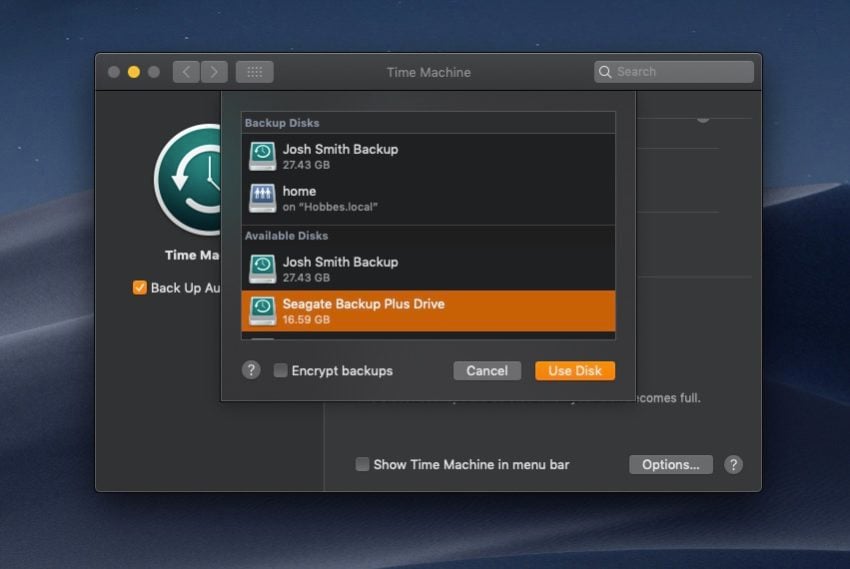The width and height of the screenshot is (850, 569).
Task: Enable the Encrypt backups checkbox
Action: pyautogui.click(x=280, y=370)
